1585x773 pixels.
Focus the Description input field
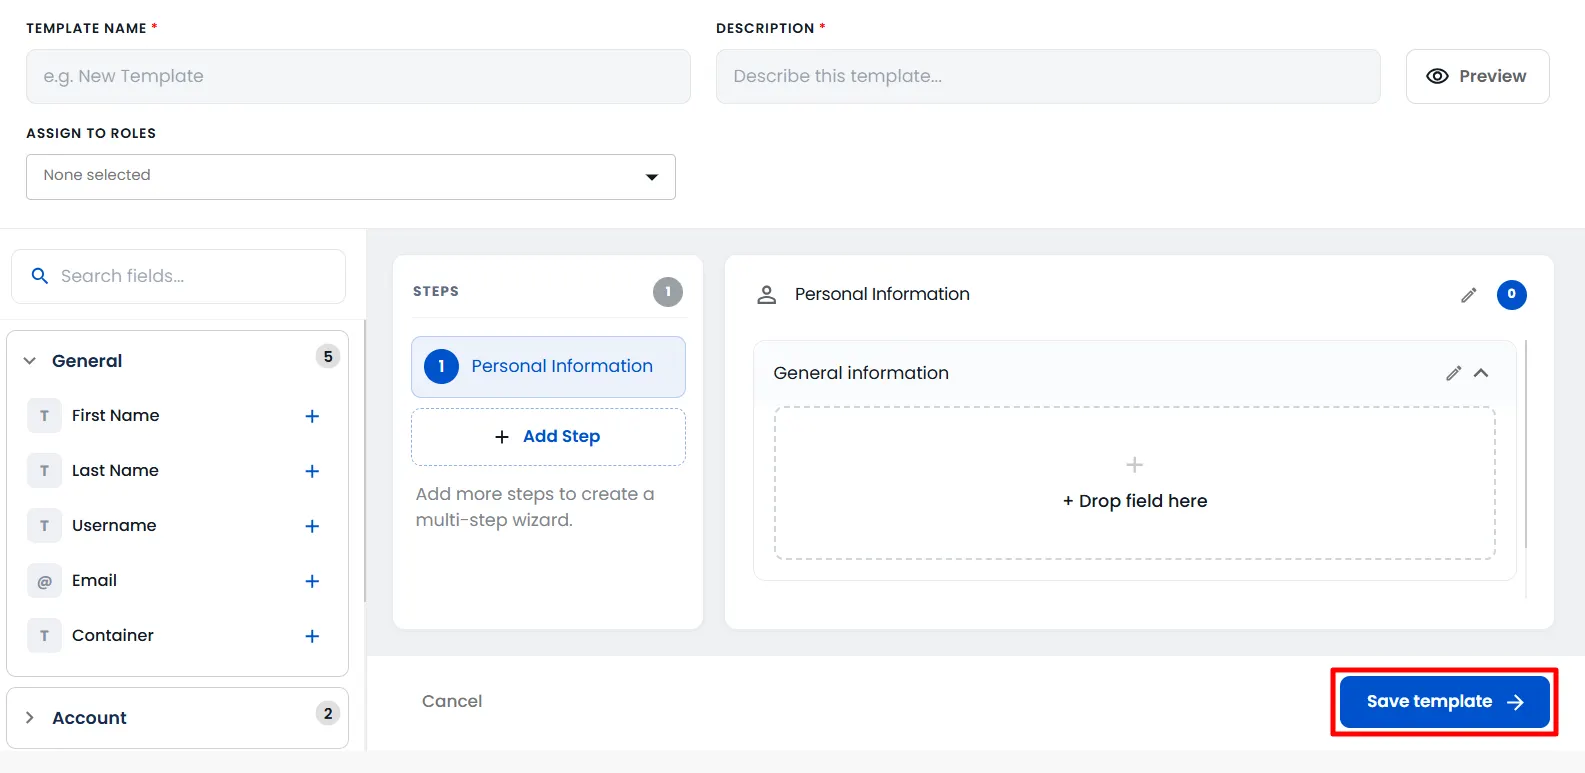[1048, 76]
